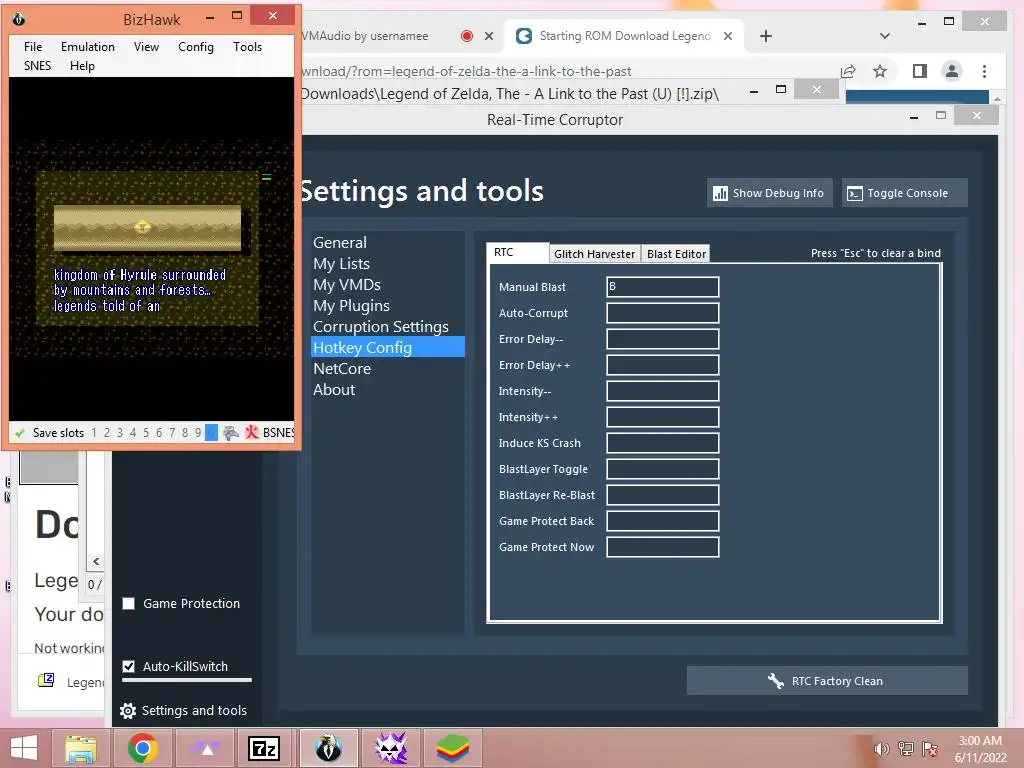The width and height of the screenshot is (1024, 768).
Task: Click the green checkmark in BizHawk status bar
Action: click(x=20, y=432)
